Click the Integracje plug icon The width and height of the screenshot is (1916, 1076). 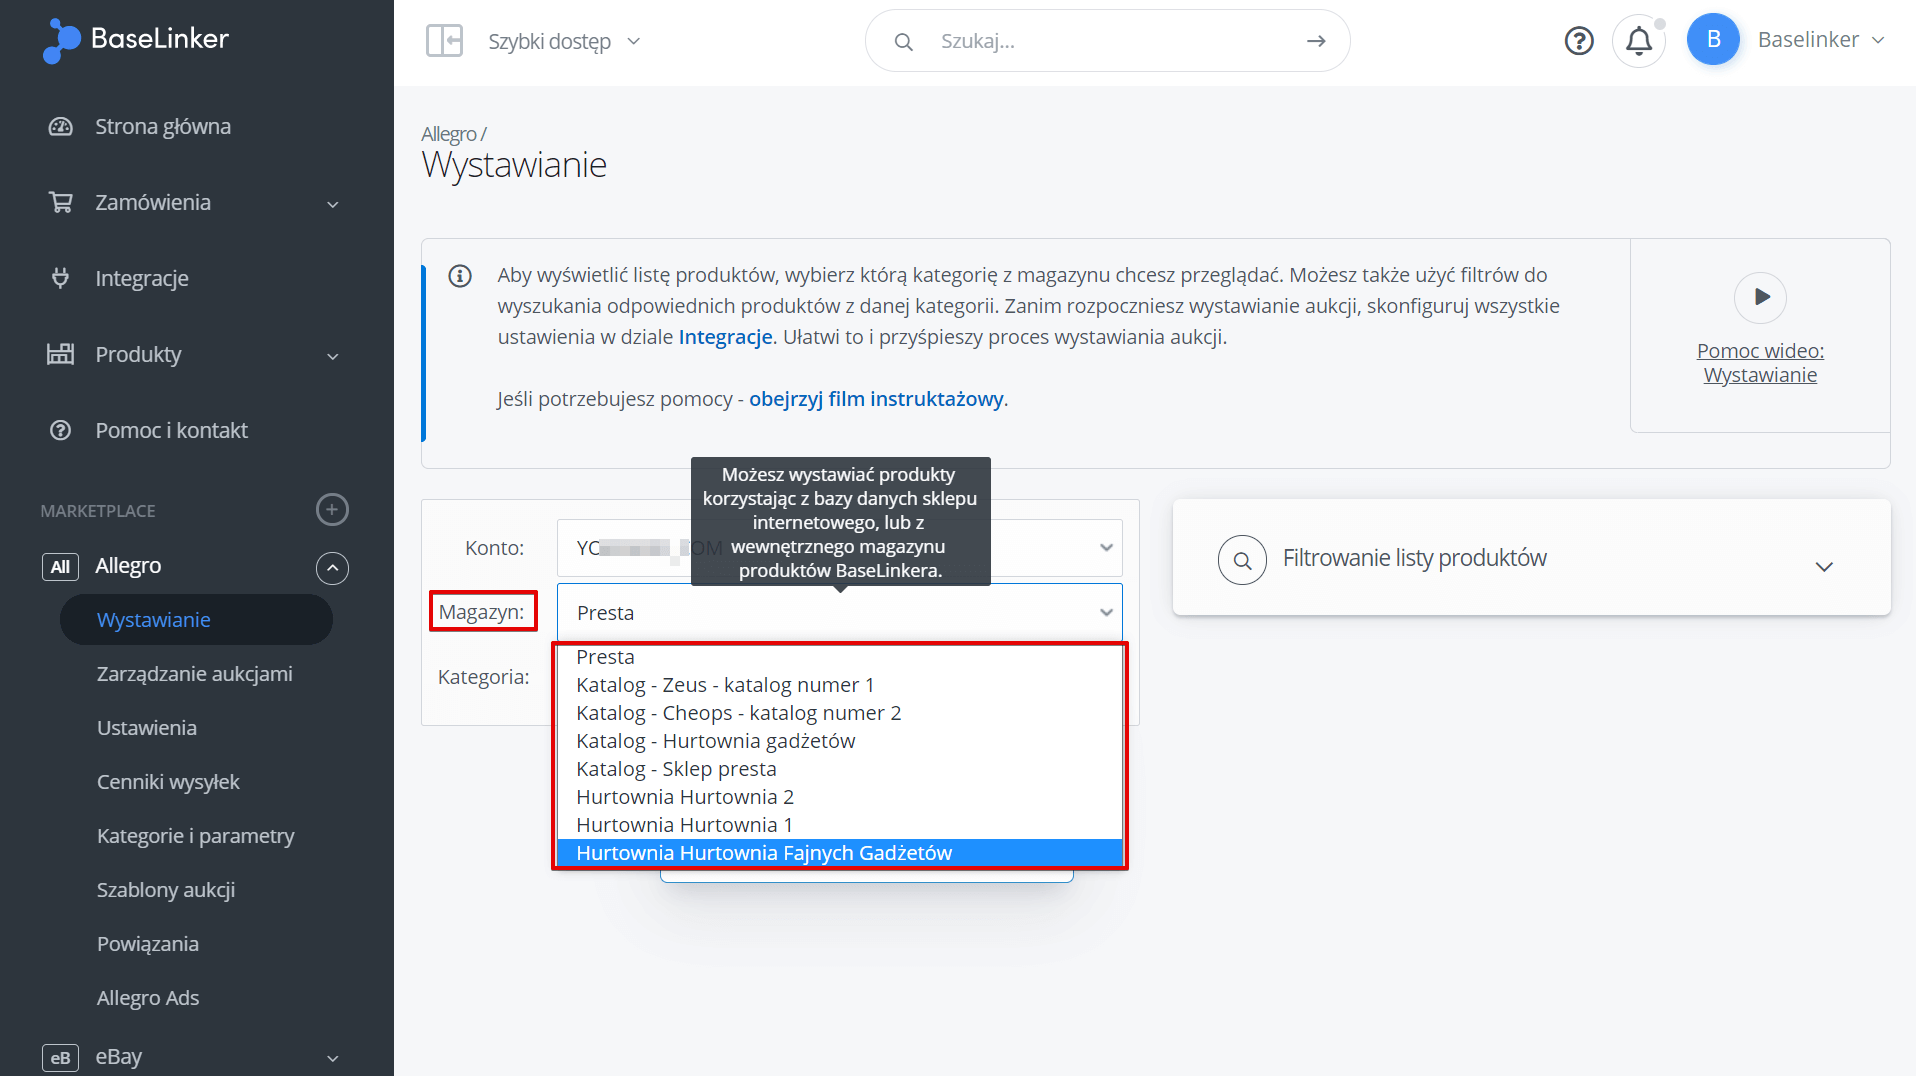click(61, 278)
